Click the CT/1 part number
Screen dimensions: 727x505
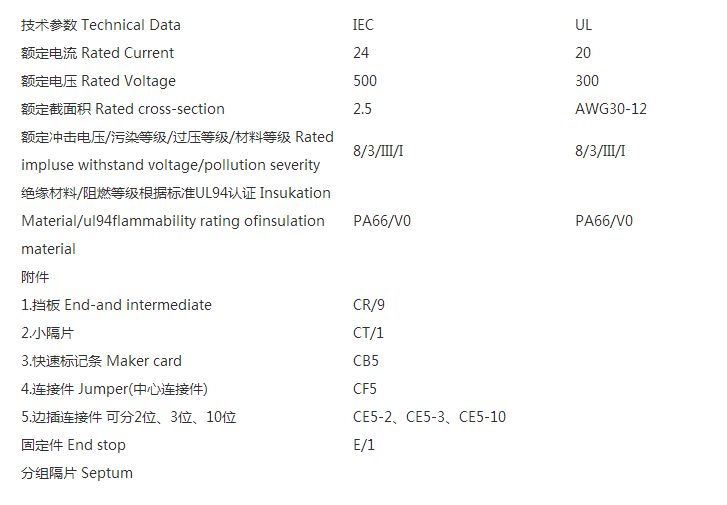tap(368, 333)
